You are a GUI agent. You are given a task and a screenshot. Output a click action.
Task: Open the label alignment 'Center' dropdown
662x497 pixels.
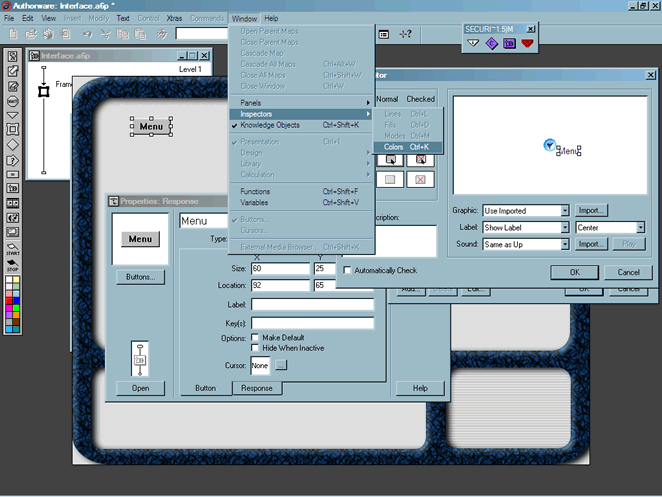pos(640,227)
